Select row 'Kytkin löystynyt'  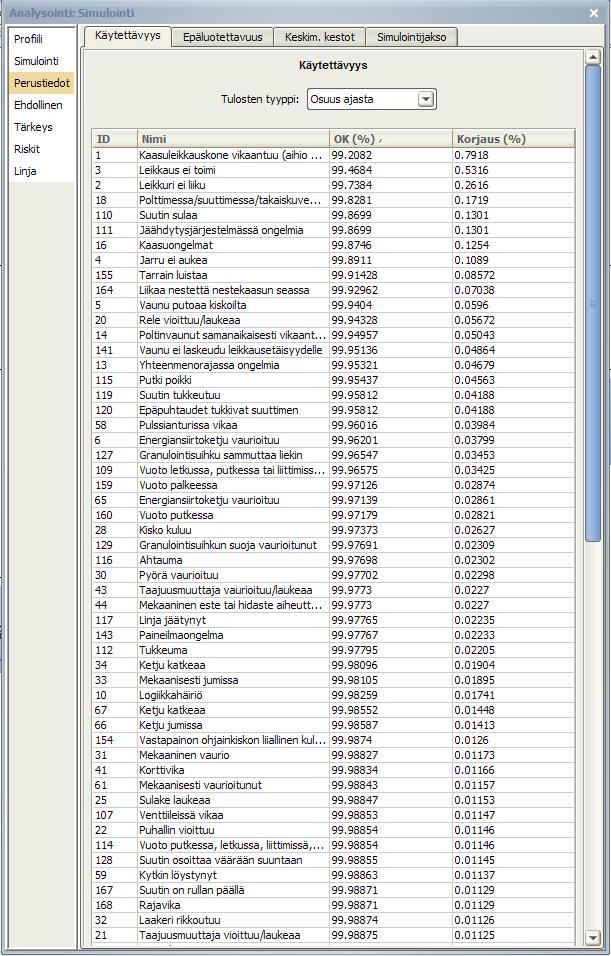point(334,875)
